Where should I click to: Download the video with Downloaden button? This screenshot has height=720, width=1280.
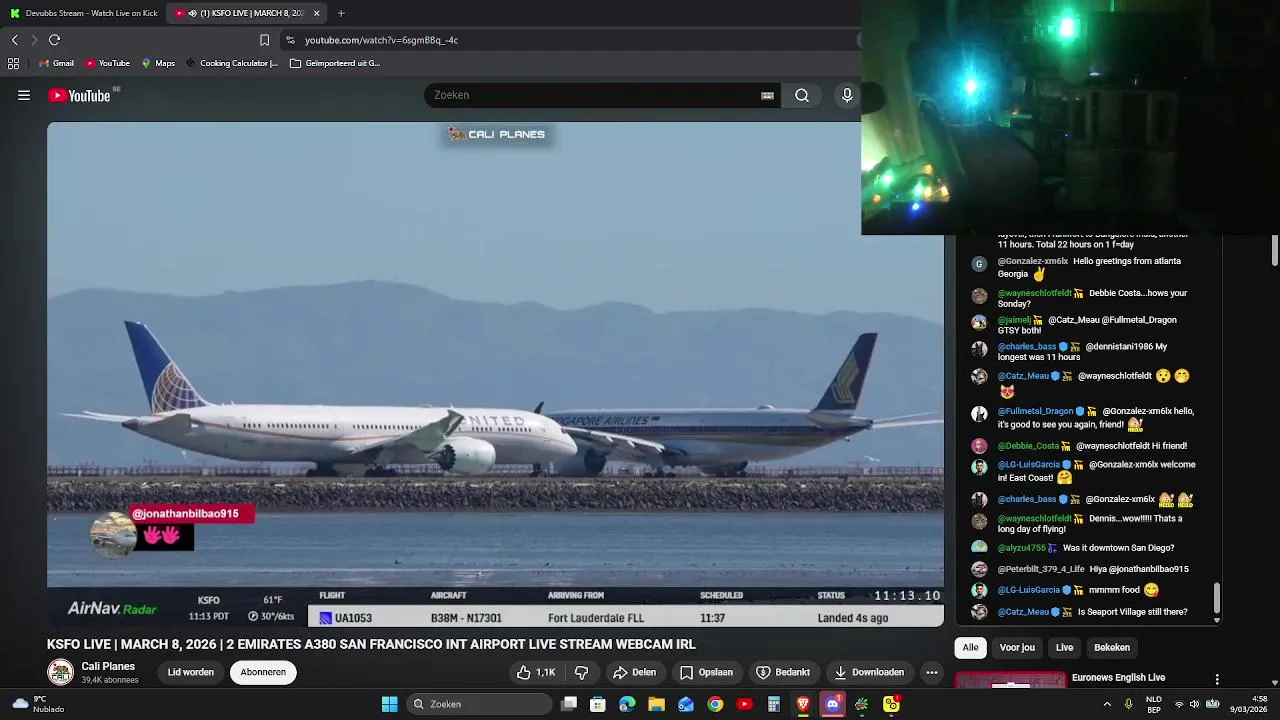coord(868,672)
